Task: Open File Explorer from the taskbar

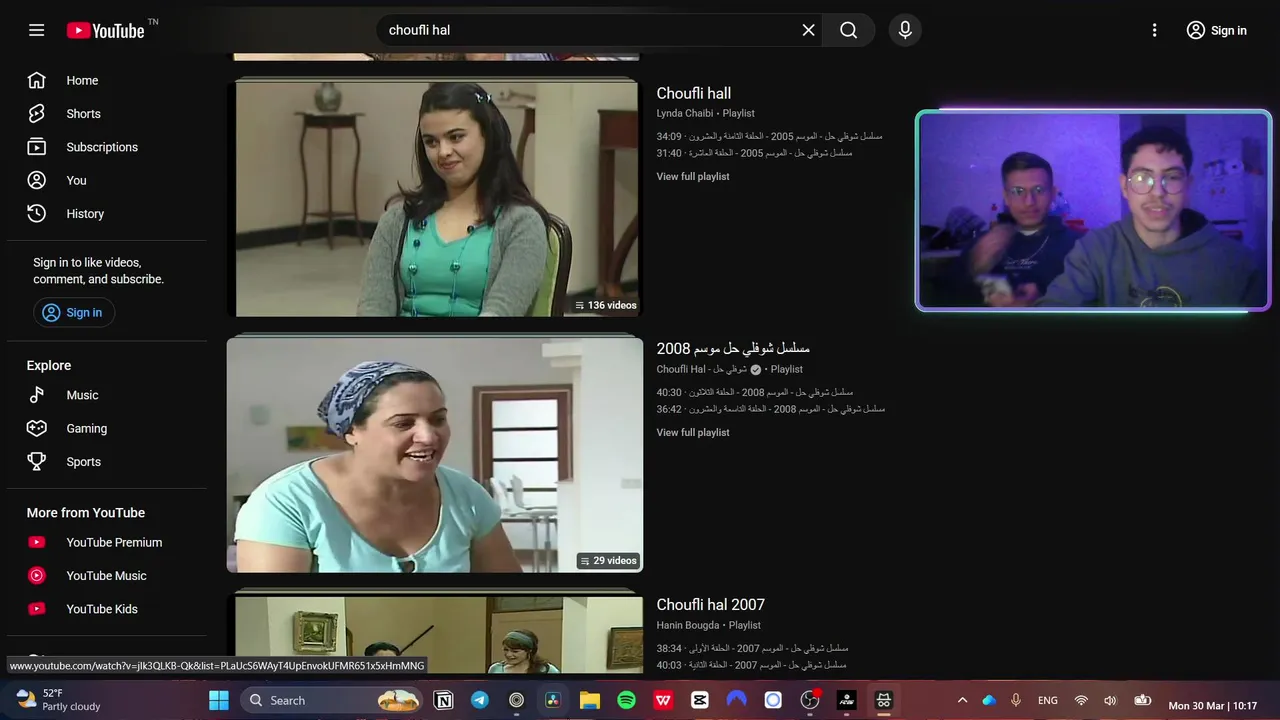Action: [590, 700]
